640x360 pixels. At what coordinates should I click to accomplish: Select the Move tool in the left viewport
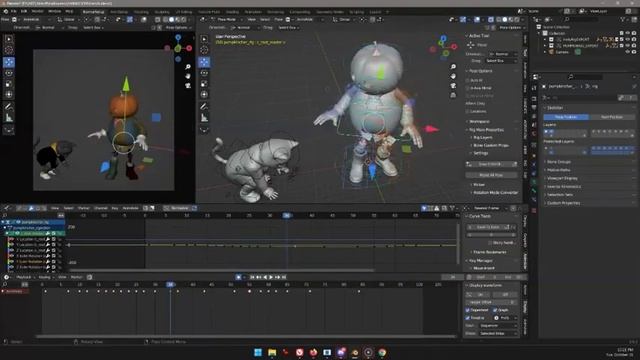click(9, 62)
